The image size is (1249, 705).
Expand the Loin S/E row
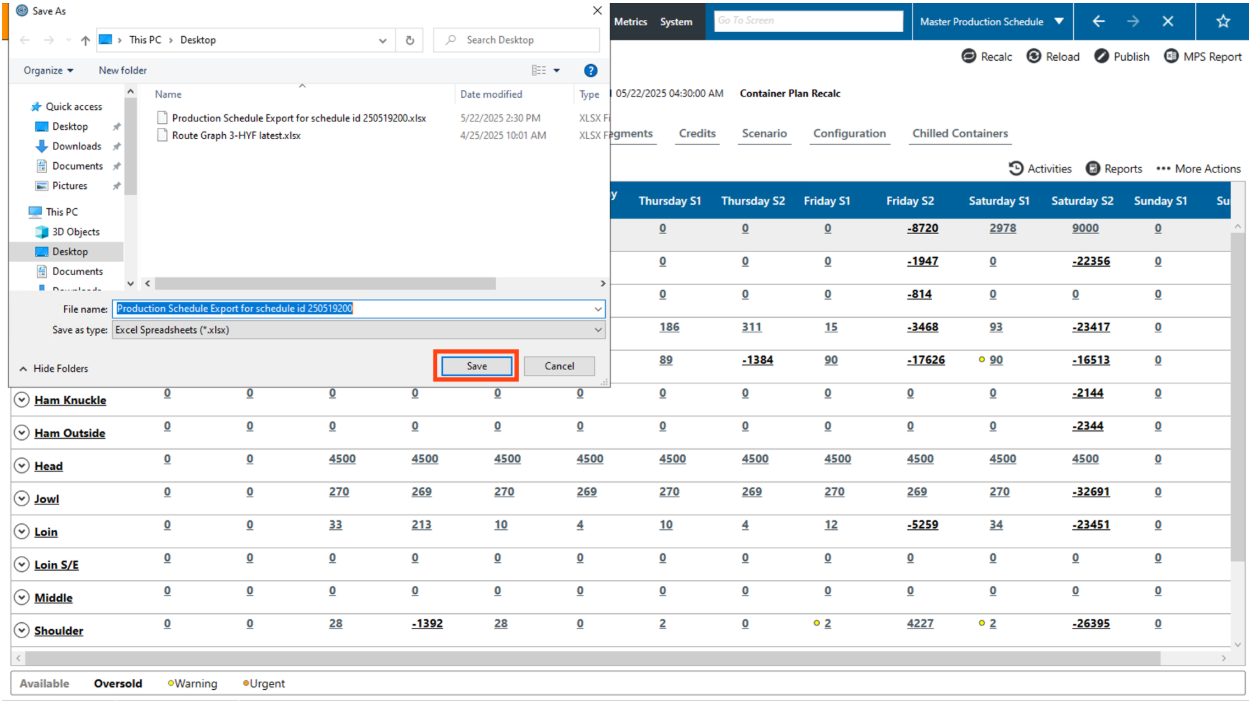tap(21, 565)
